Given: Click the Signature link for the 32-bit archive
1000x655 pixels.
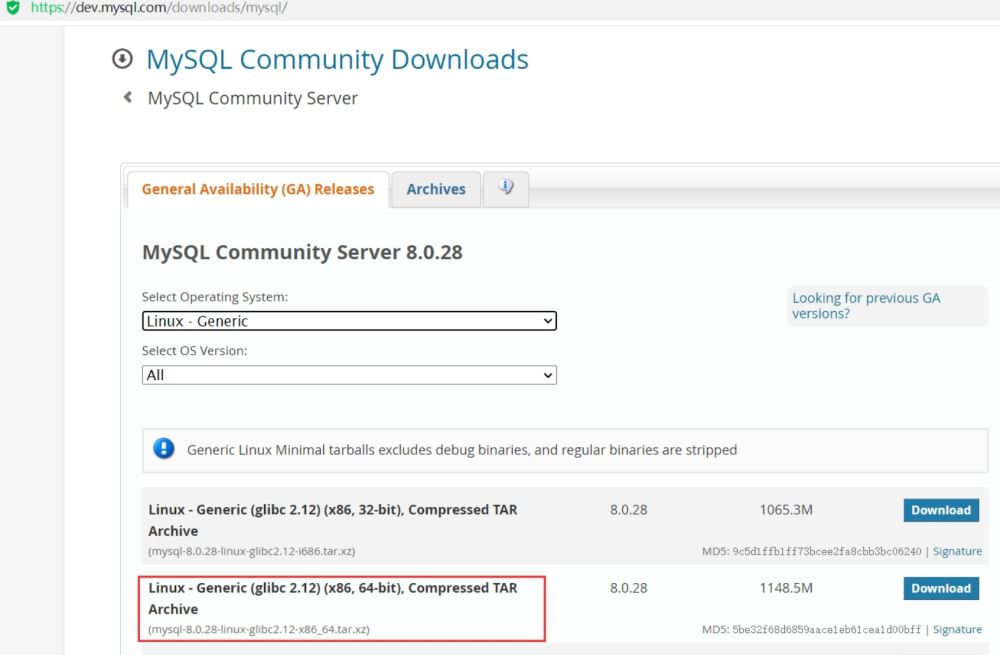Looking at the screenshot, I should click(x=957, y=550).
